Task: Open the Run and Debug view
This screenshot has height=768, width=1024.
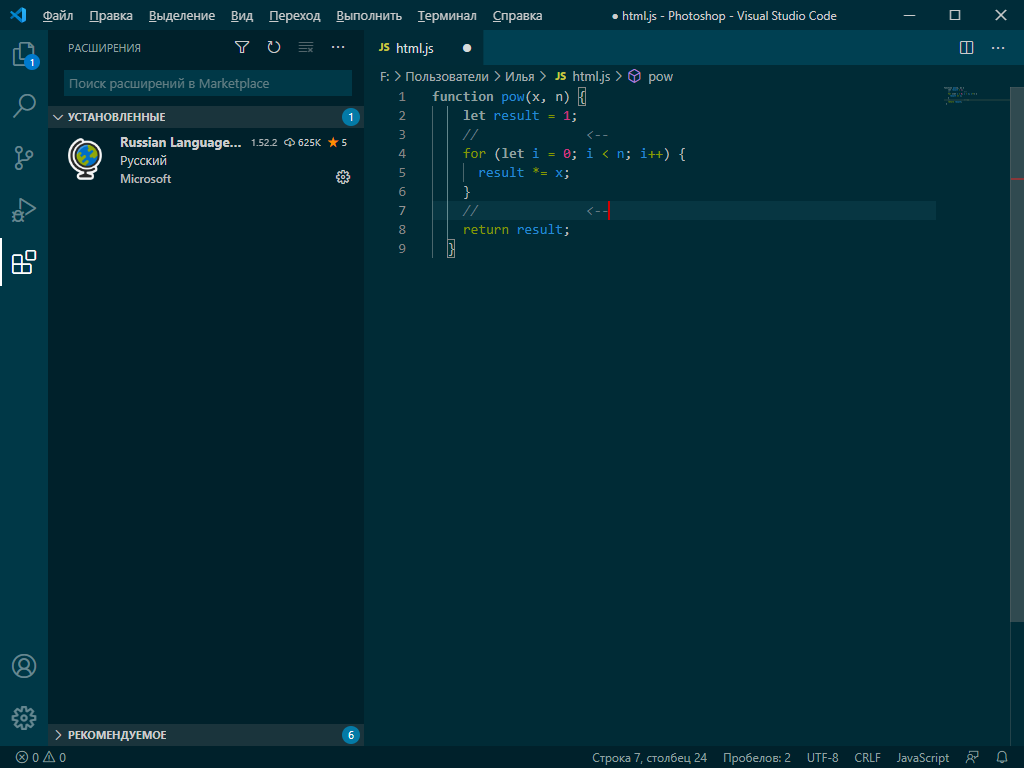Action: point(24,210)
